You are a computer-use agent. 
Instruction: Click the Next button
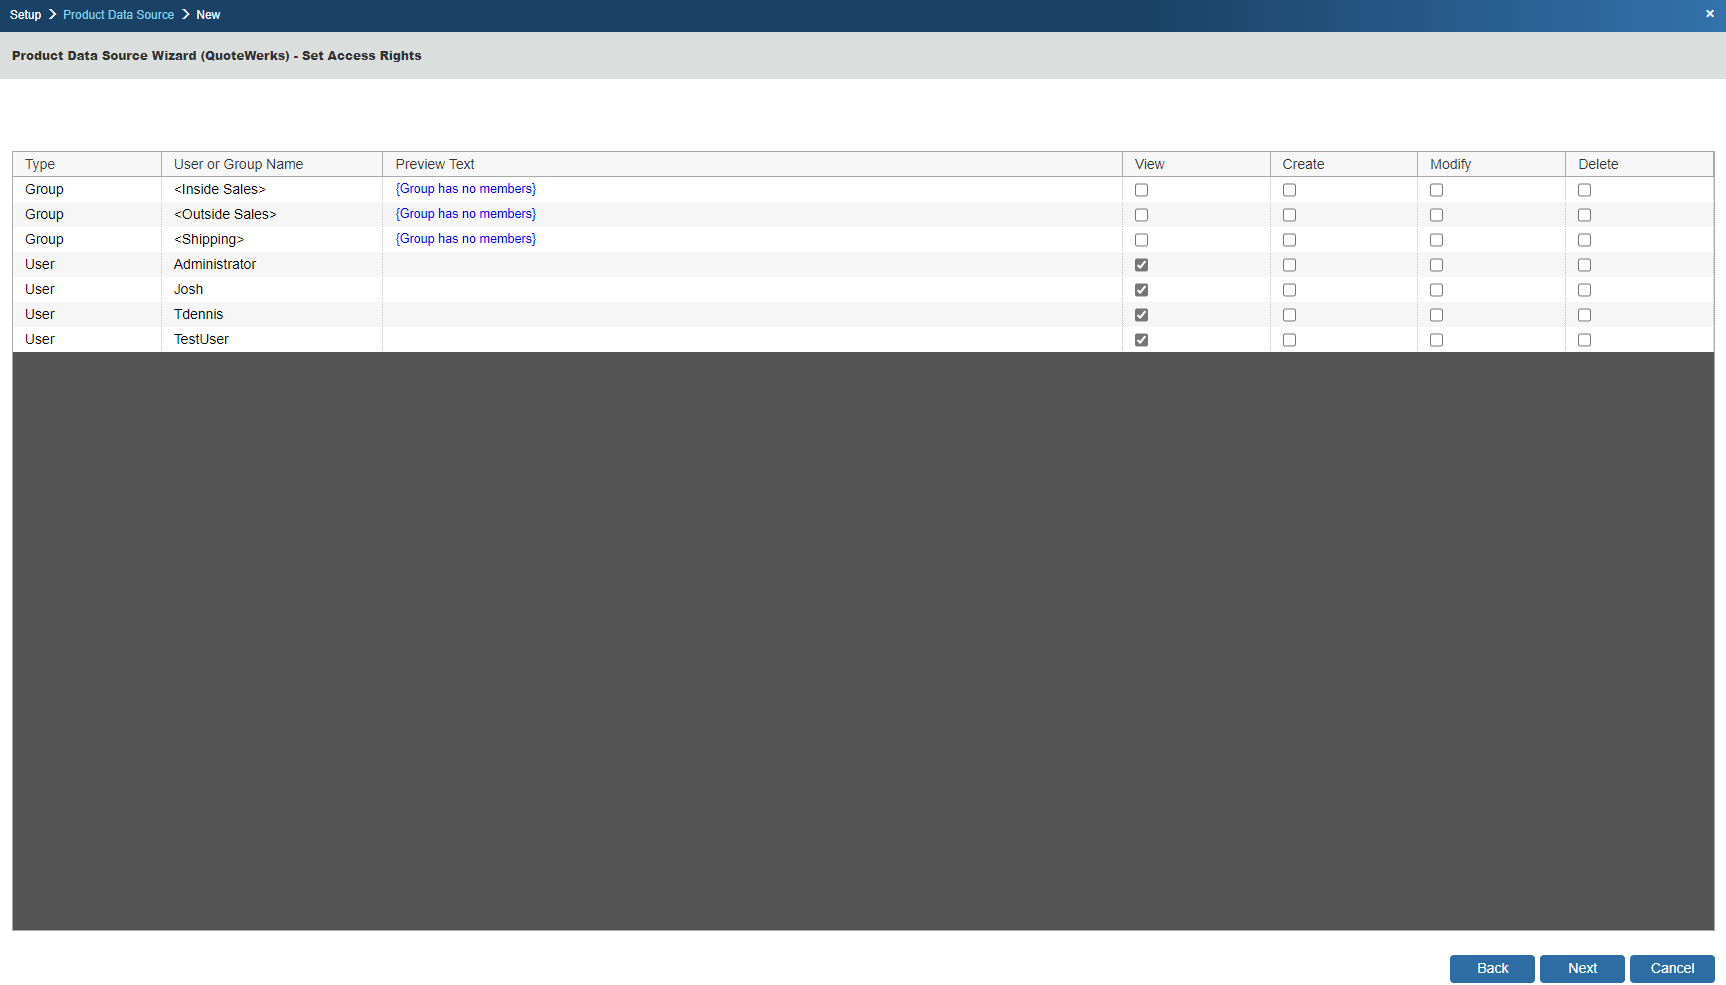pyautogui.click(x=1582, y=968)
